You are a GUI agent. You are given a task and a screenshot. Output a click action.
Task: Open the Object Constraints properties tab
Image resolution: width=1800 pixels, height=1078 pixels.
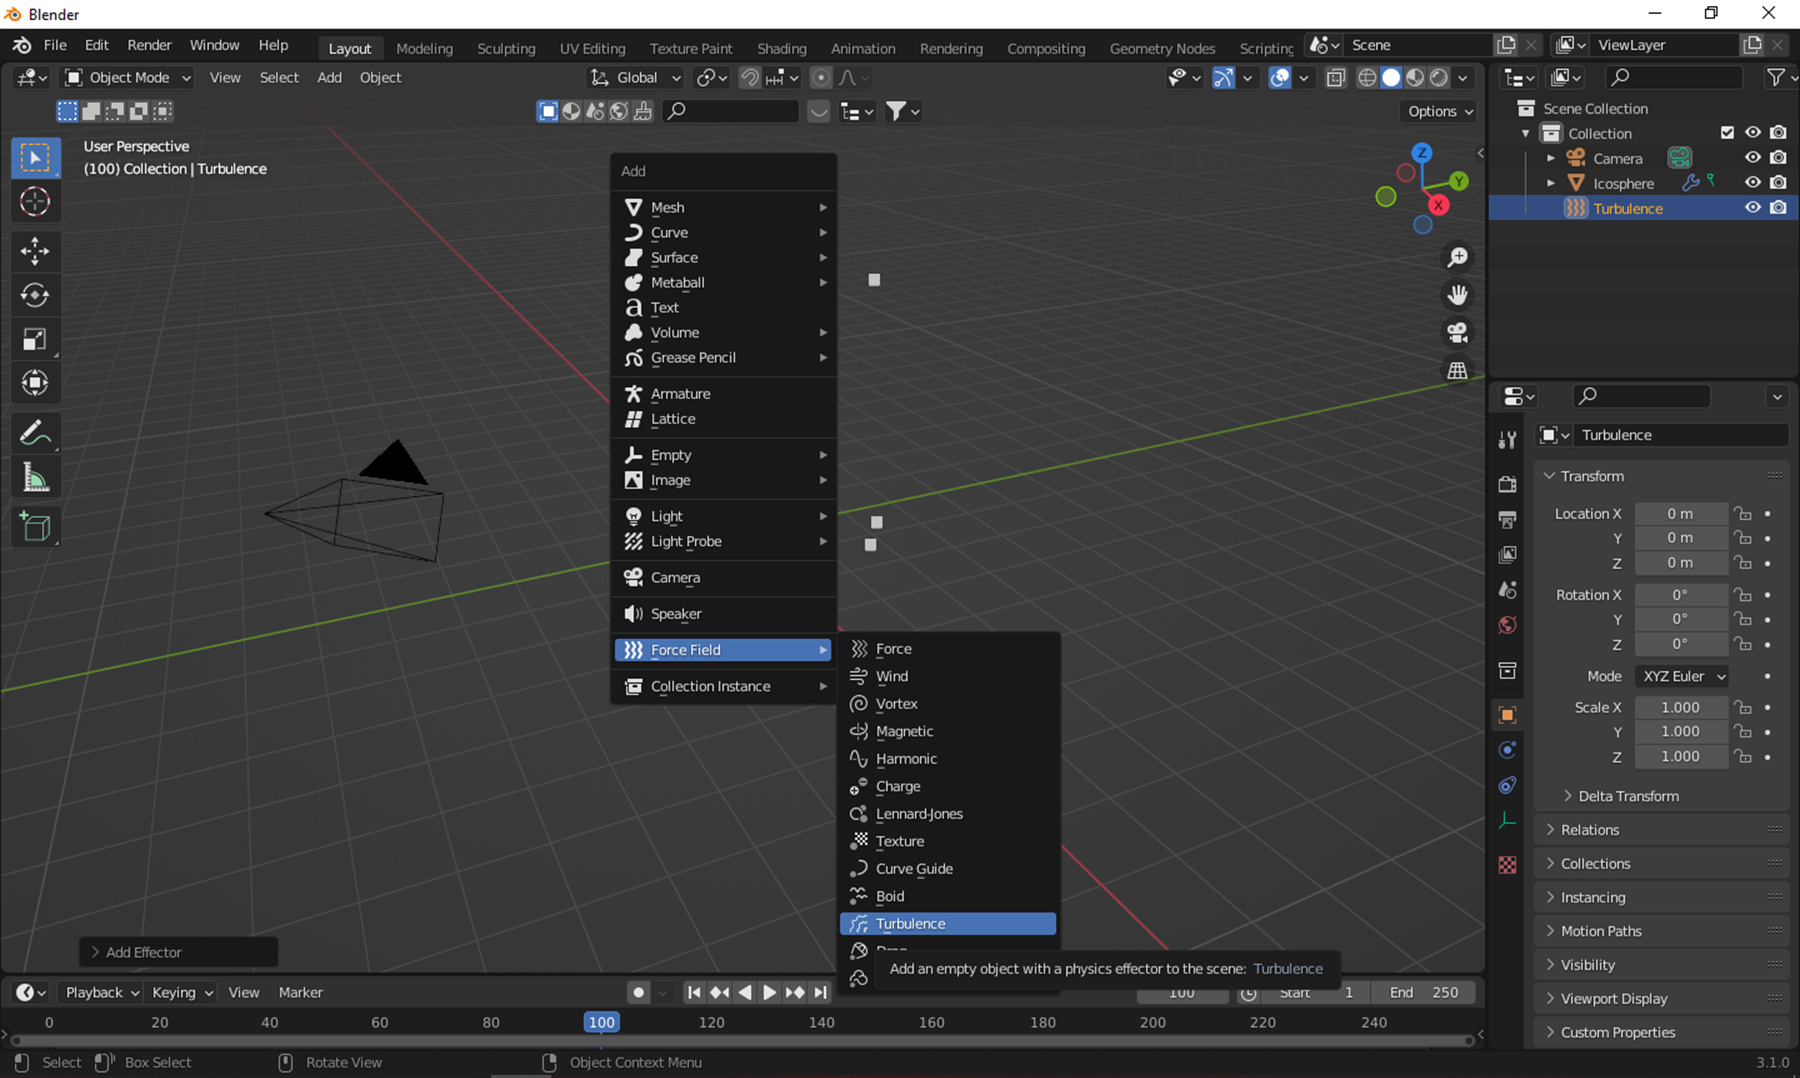[1507, 785]
